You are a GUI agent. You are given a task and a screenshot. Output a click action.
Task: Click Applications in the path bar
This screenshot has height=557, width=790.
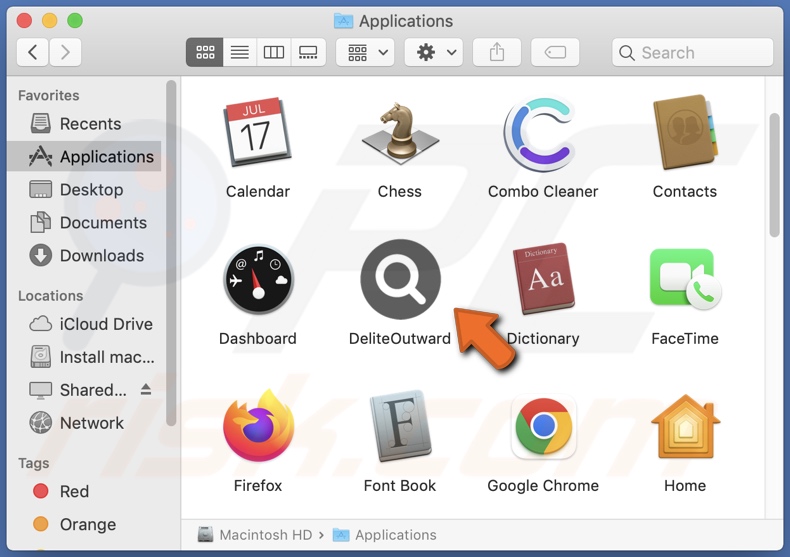[x=385, y=535]
